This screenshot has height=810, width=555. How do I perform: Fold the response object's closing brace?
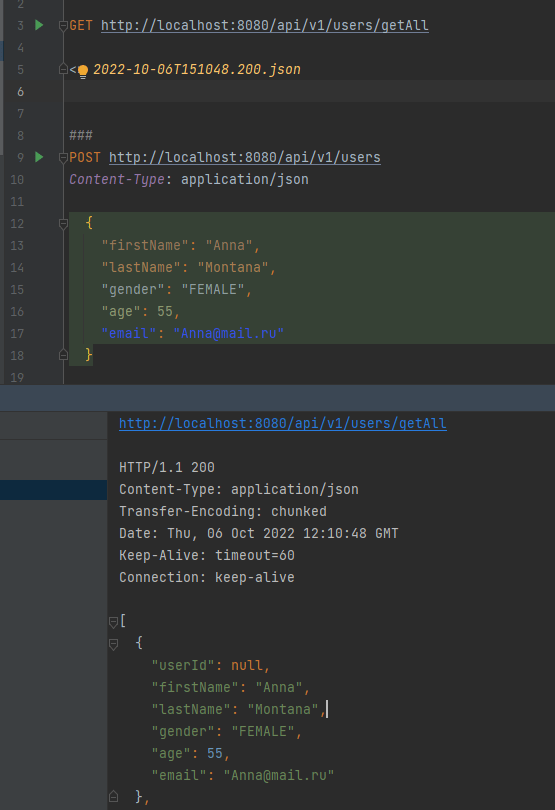tap(113, 797)
